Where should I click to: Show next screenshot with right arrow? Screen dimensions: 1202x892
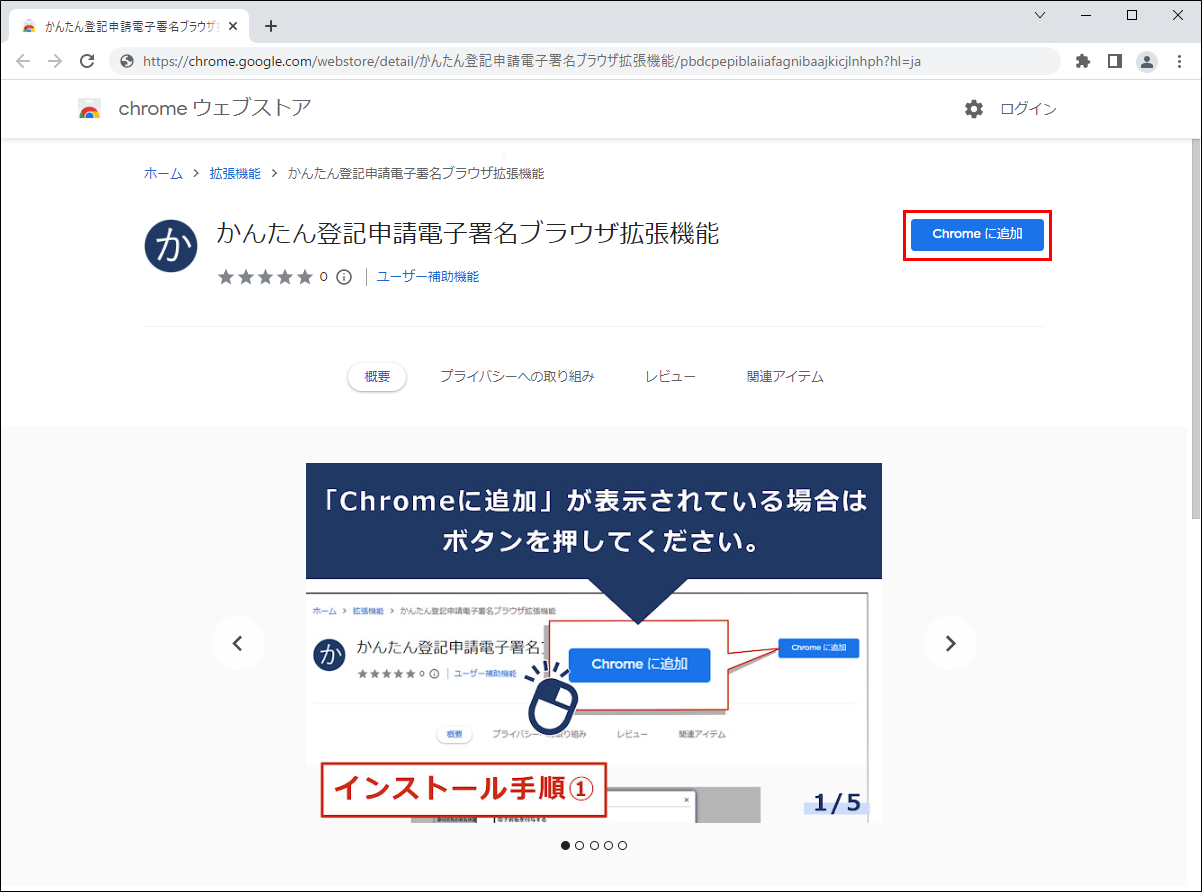(950, 643)
